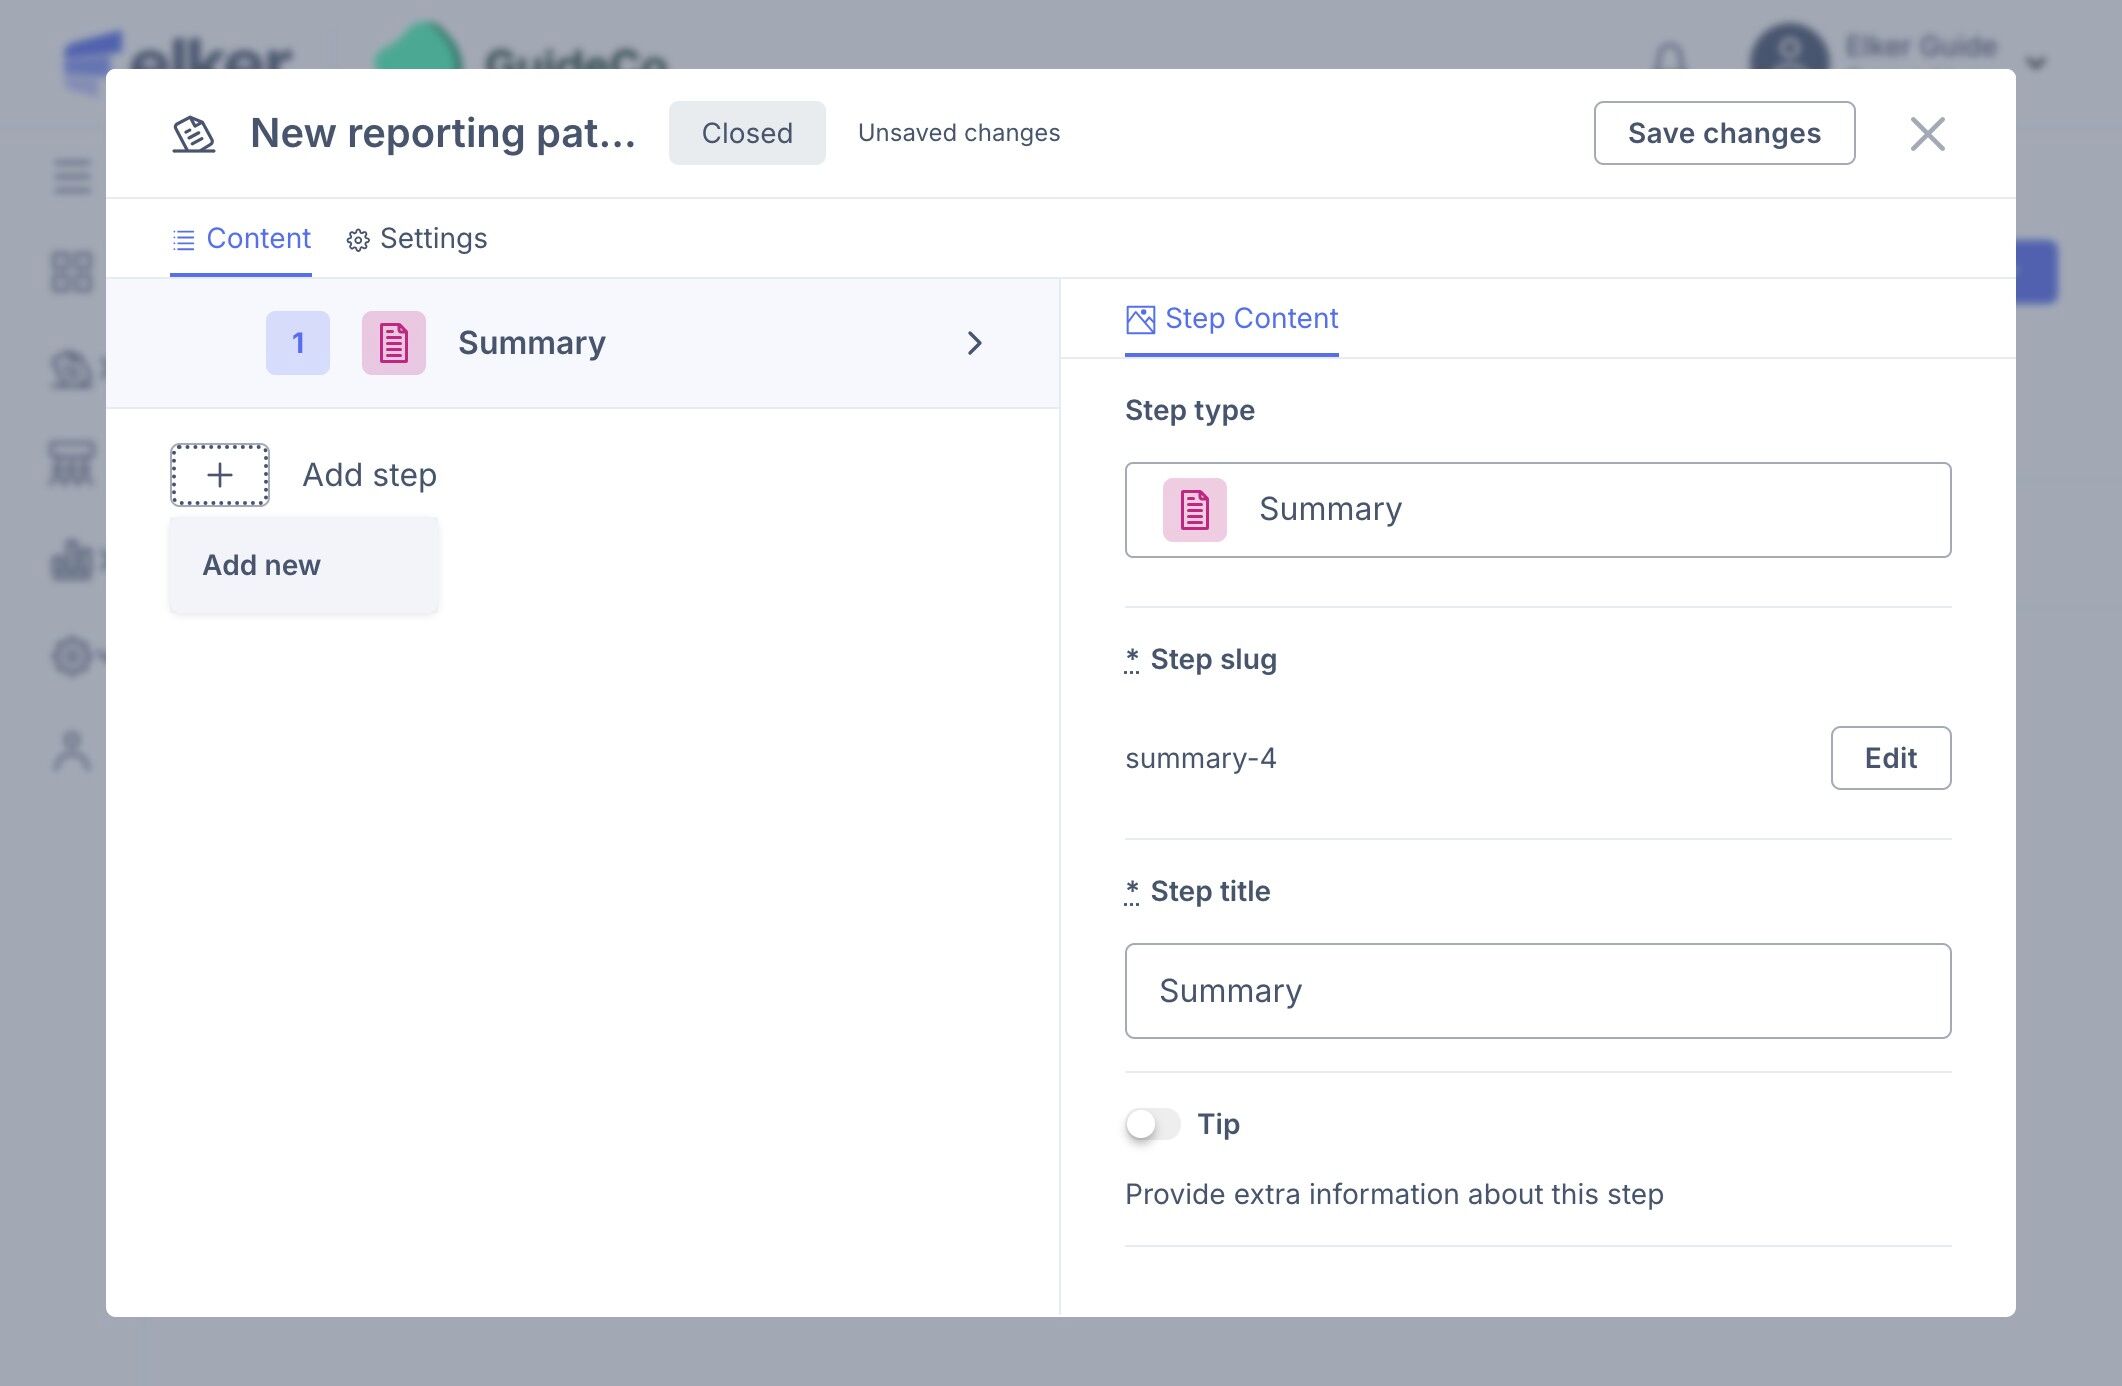
Task: Click into the Step title input field
Action: [1537, 991]
